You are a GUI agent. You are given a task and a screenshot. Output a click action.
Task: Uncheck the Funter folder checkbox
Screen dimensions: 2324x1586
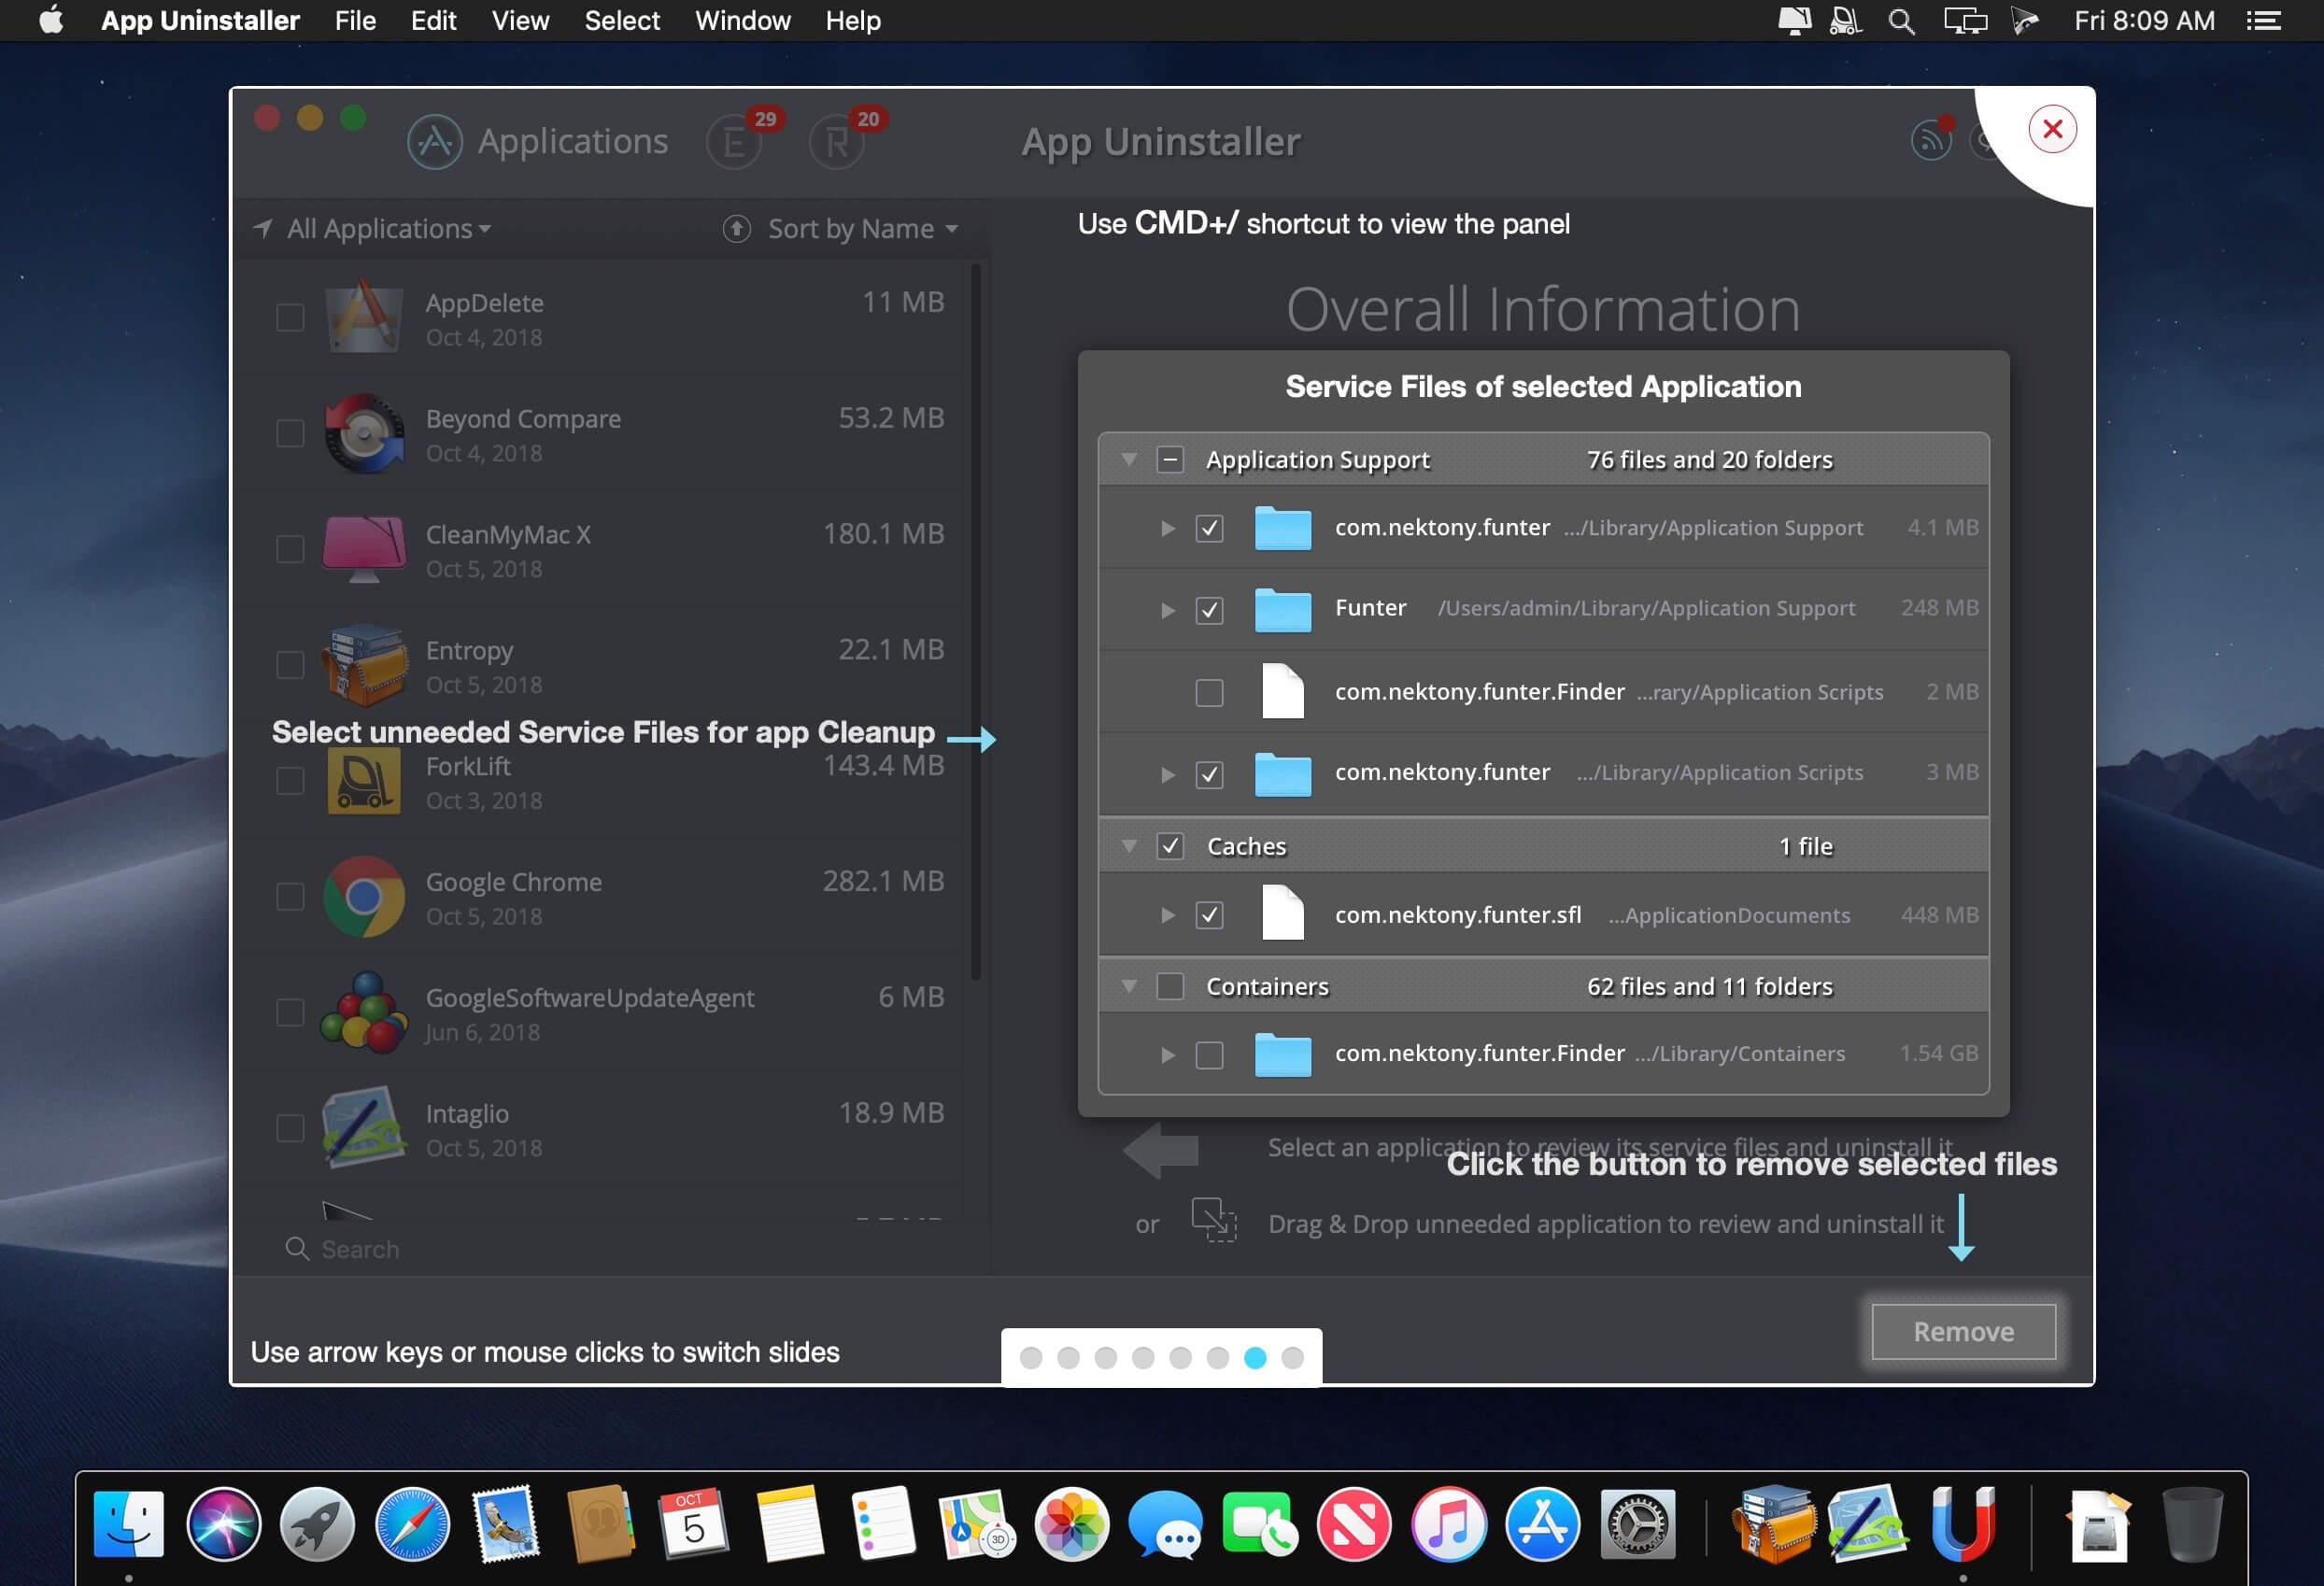pos(1209,609)
